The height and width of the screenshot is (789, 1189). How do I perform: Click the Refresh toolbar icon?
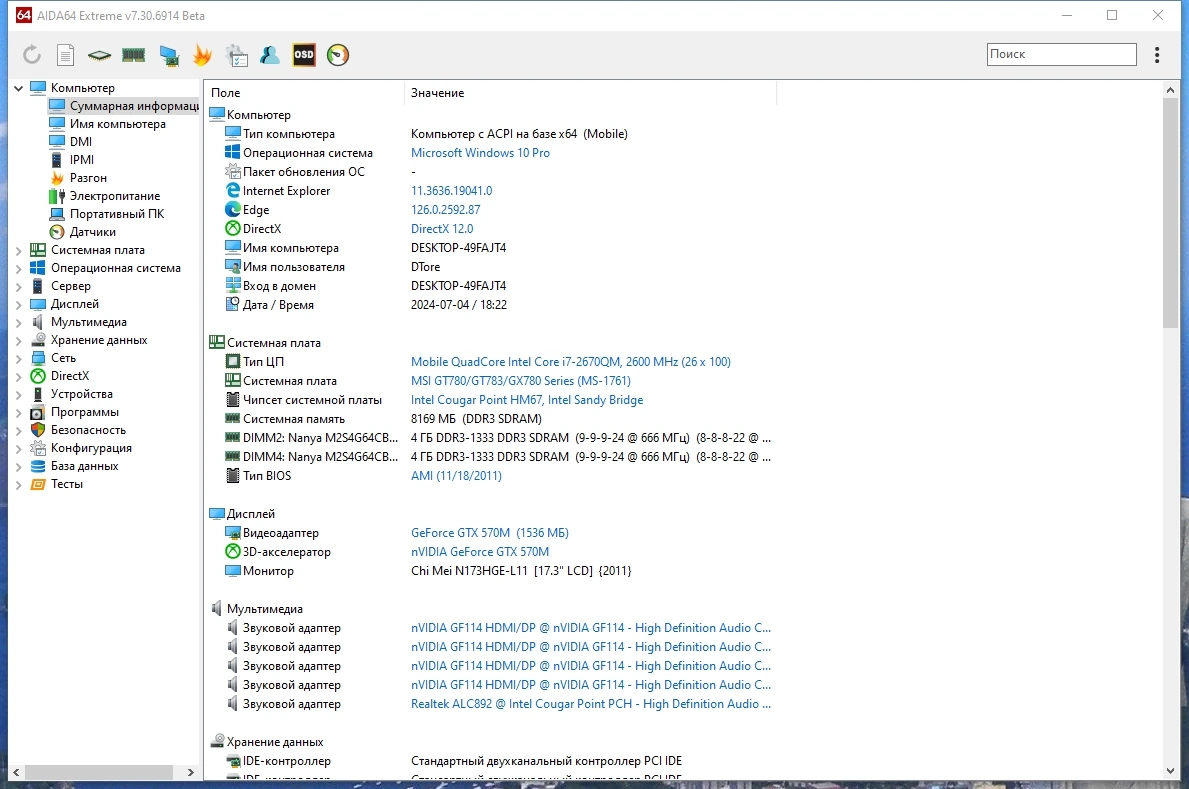click(31, 55)
